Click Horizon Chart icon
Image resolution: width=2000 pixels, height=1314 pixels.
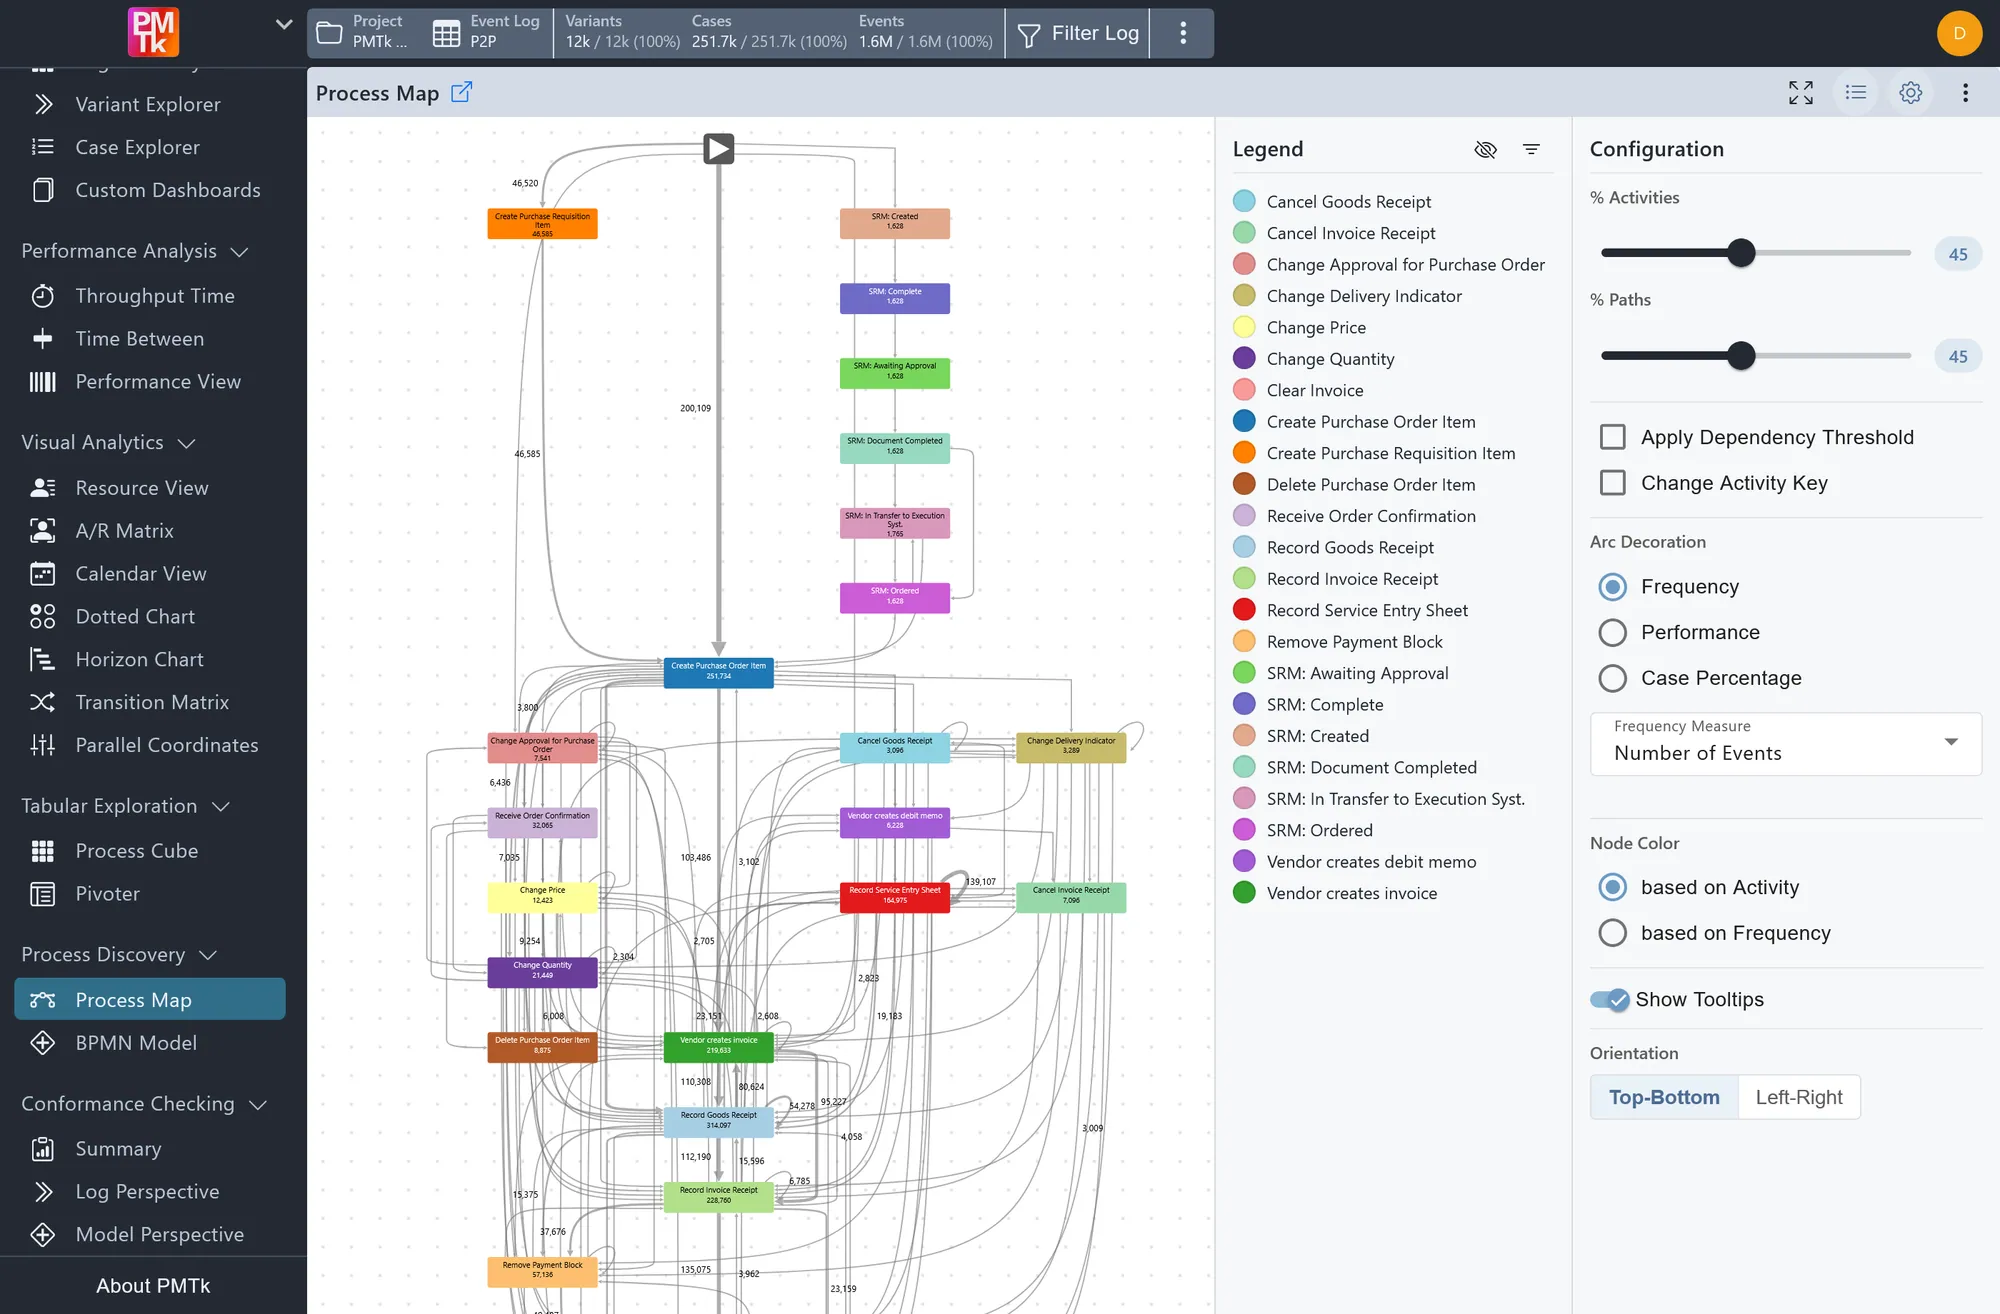coord(43,660)
